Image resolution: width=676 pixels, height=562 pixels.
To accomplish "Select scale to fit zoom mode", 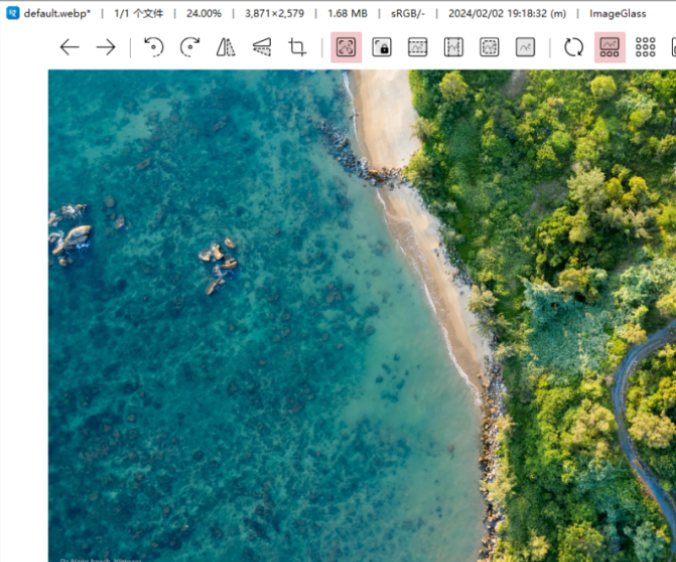I will click(x=489, y=47).
